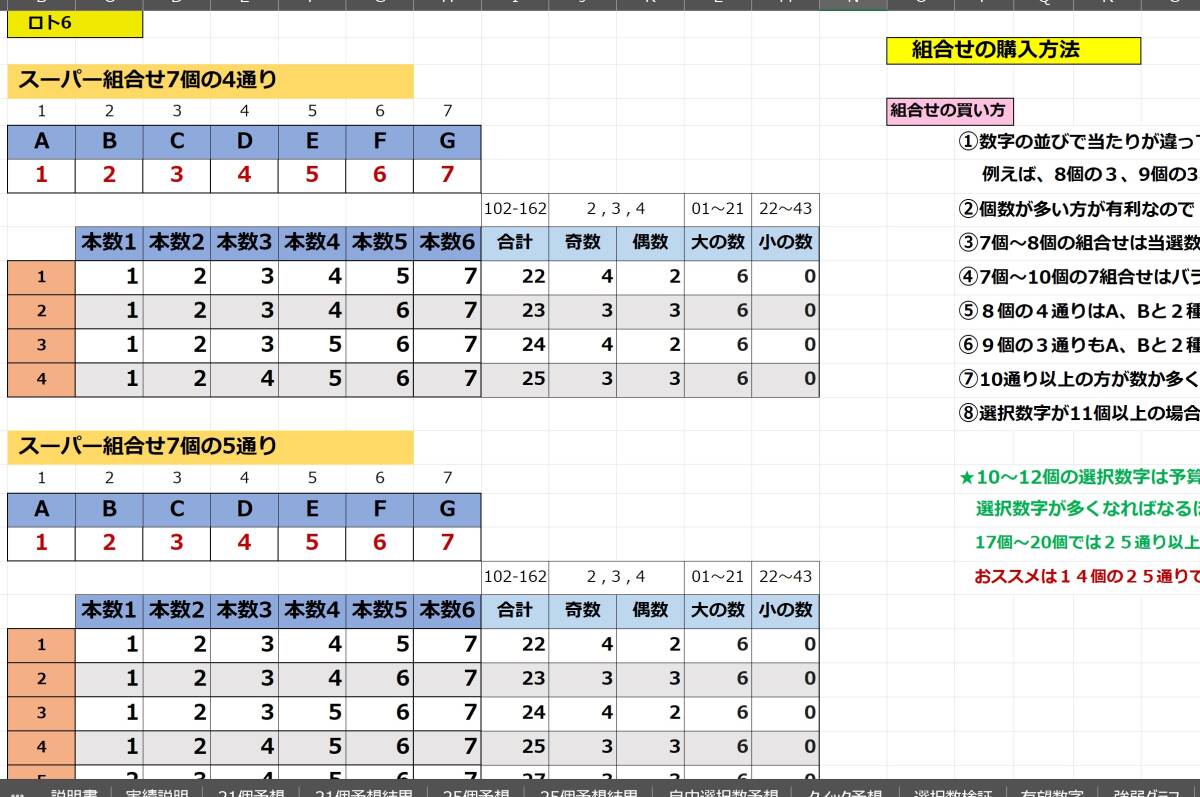Select 合計 value 22 in 4通り table

[515, 277]
